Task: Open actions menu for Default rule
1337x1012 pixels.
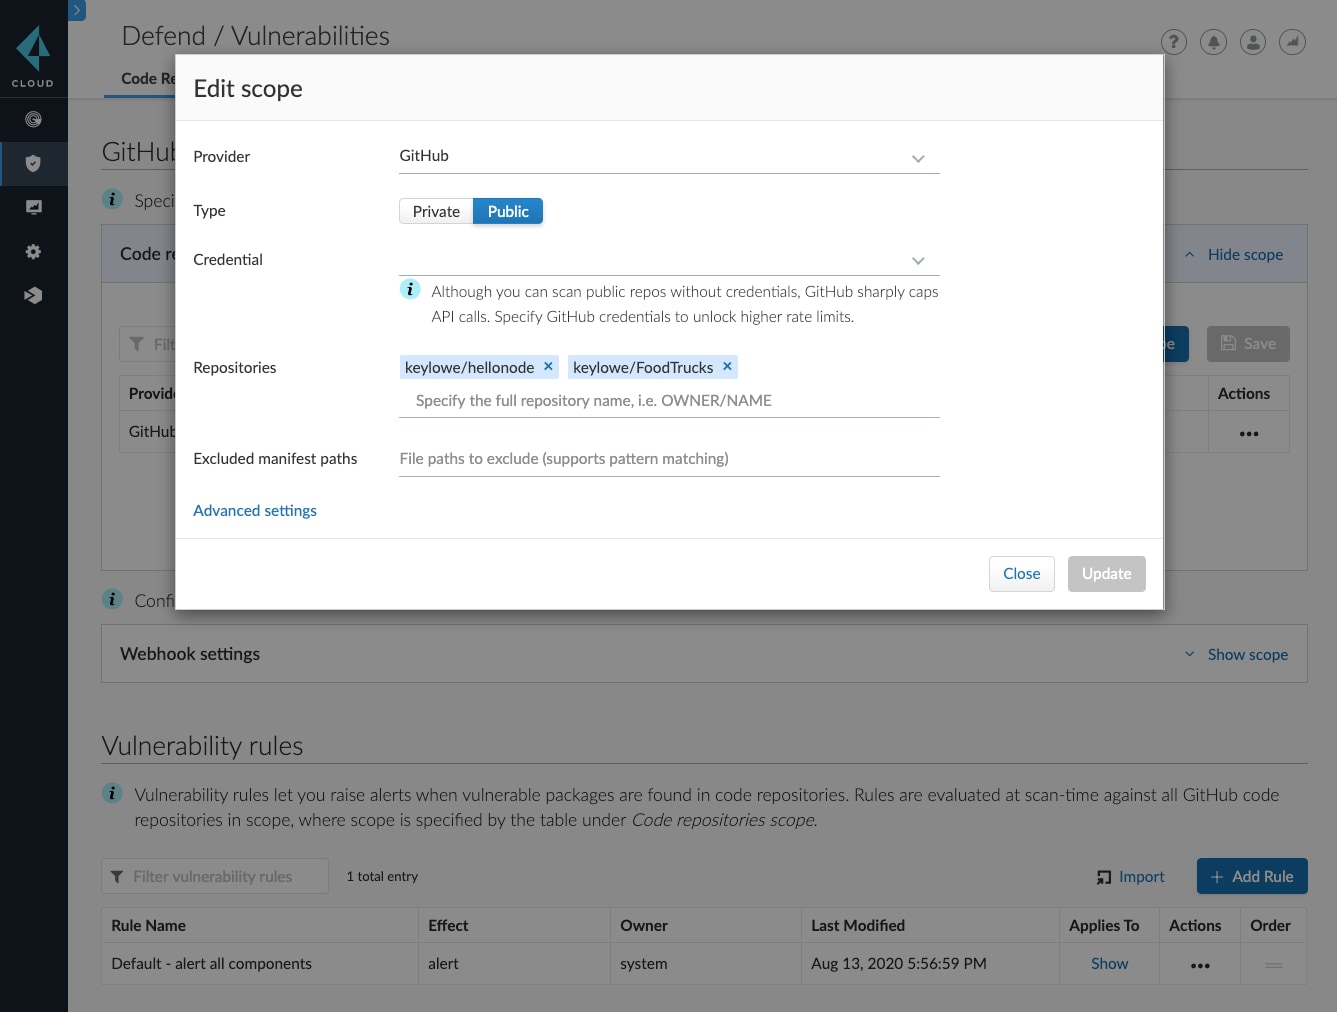Action: coord(1200,966)
